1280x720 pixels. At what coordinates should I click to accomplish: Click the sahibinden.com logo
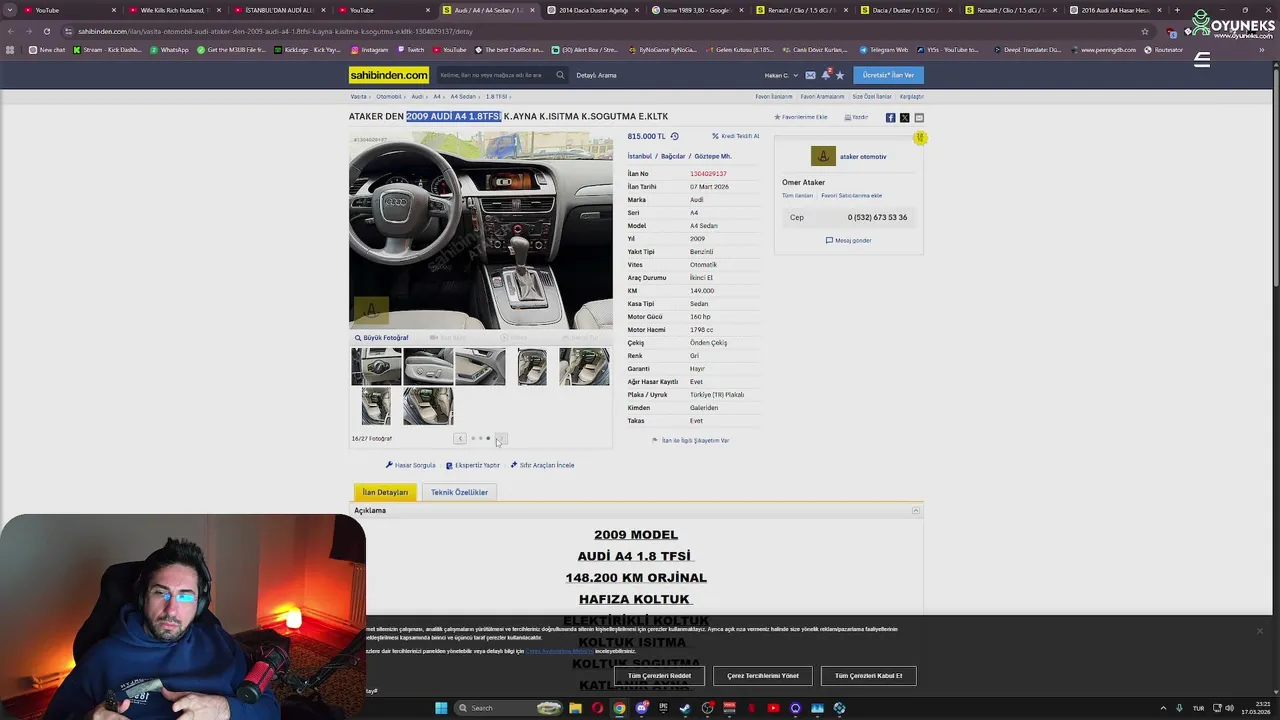(x=389, y=75)
